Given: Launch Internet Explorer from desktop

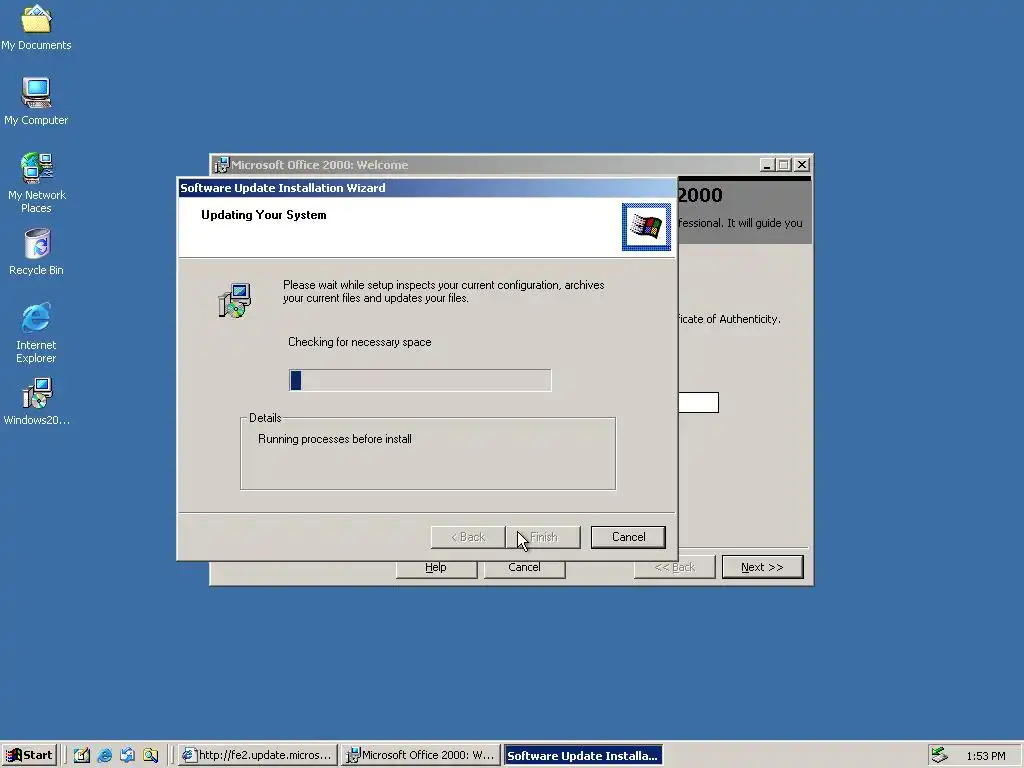Looking at the screenshot, I should pyautogui.click(x=36, y=333).
